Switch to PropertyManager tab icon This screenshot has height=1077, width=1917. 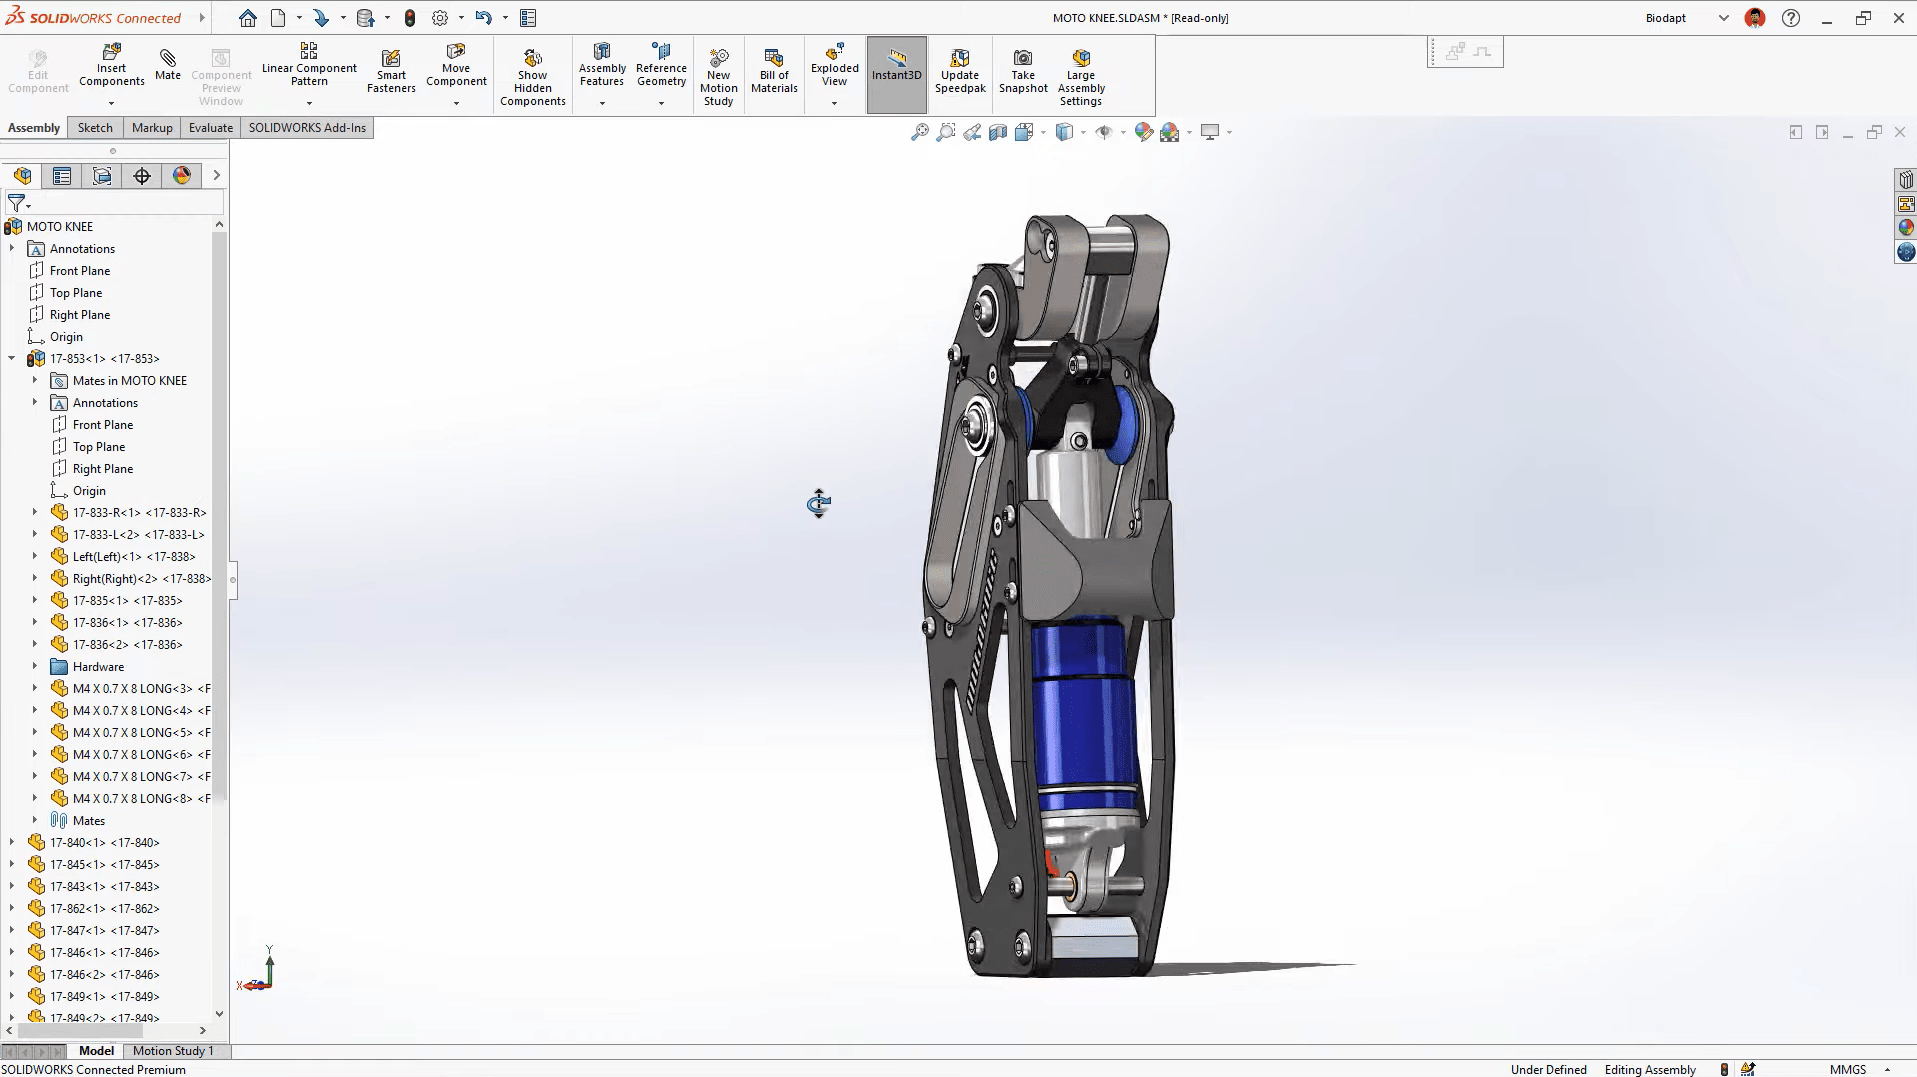coord(62,176)
